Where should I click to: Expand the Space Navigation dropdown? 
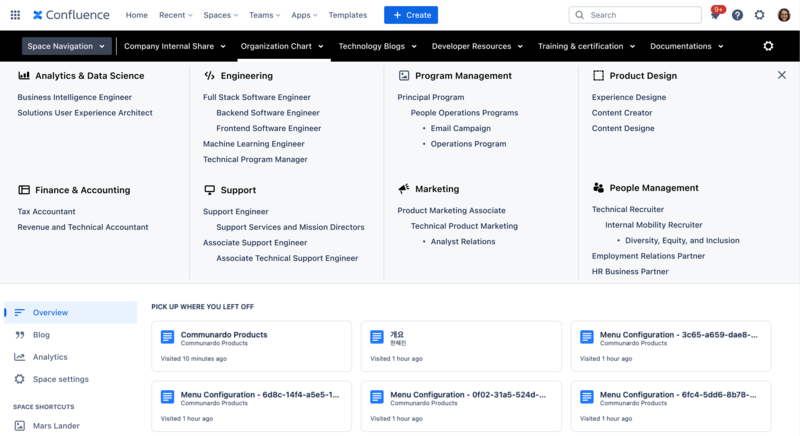[67, 46]
